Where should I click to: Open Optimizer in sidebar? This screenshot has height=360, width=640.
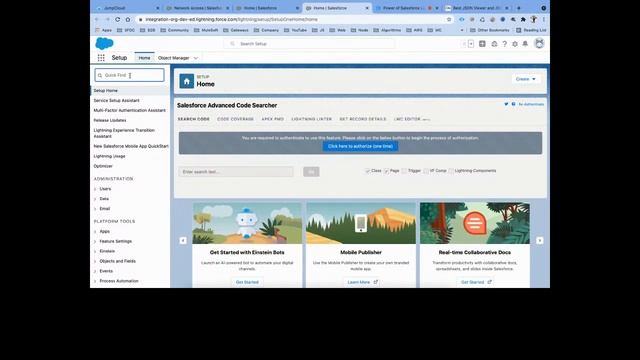pos(103,166)
